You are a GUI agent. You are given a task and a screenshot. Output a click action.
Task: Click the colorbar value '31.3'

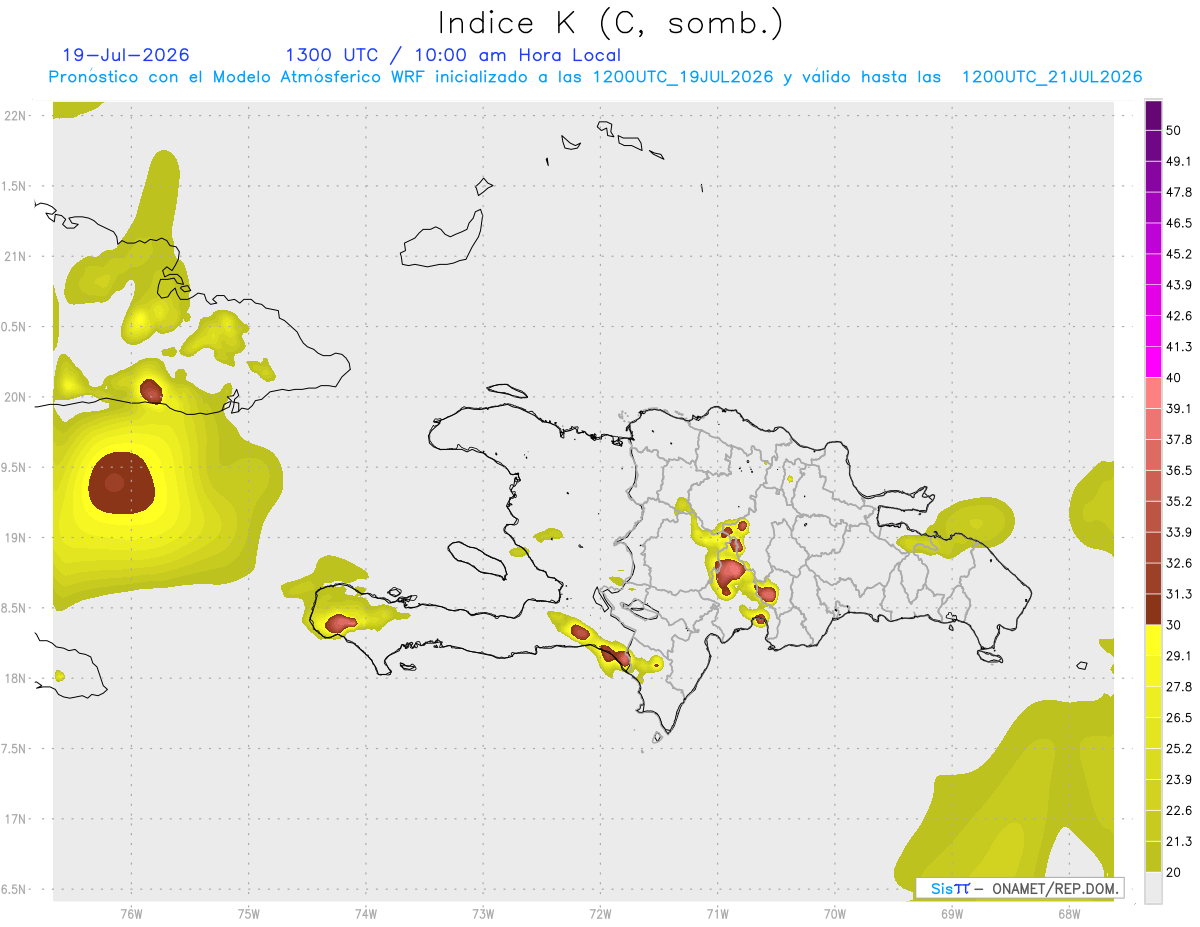pos(1178,594)
